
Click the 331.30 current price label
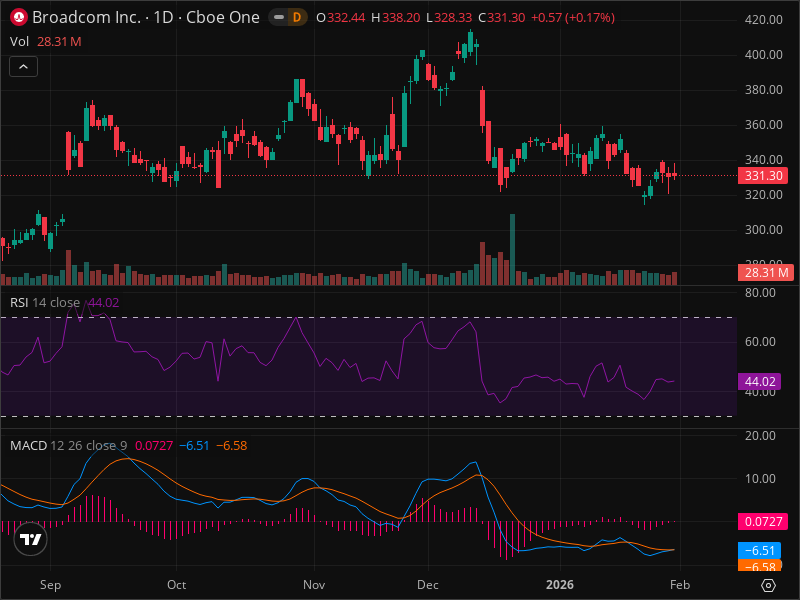tap(763, 176)
